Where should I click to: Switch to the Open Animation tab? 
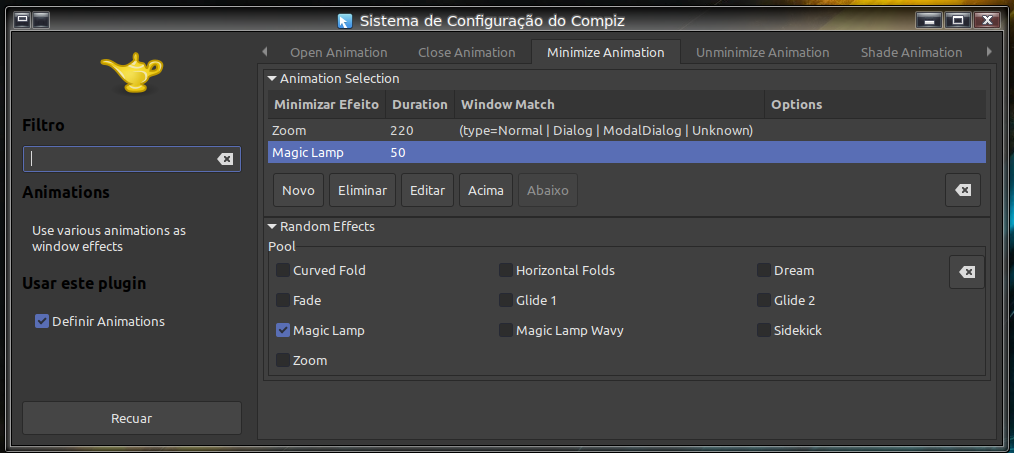339,52
